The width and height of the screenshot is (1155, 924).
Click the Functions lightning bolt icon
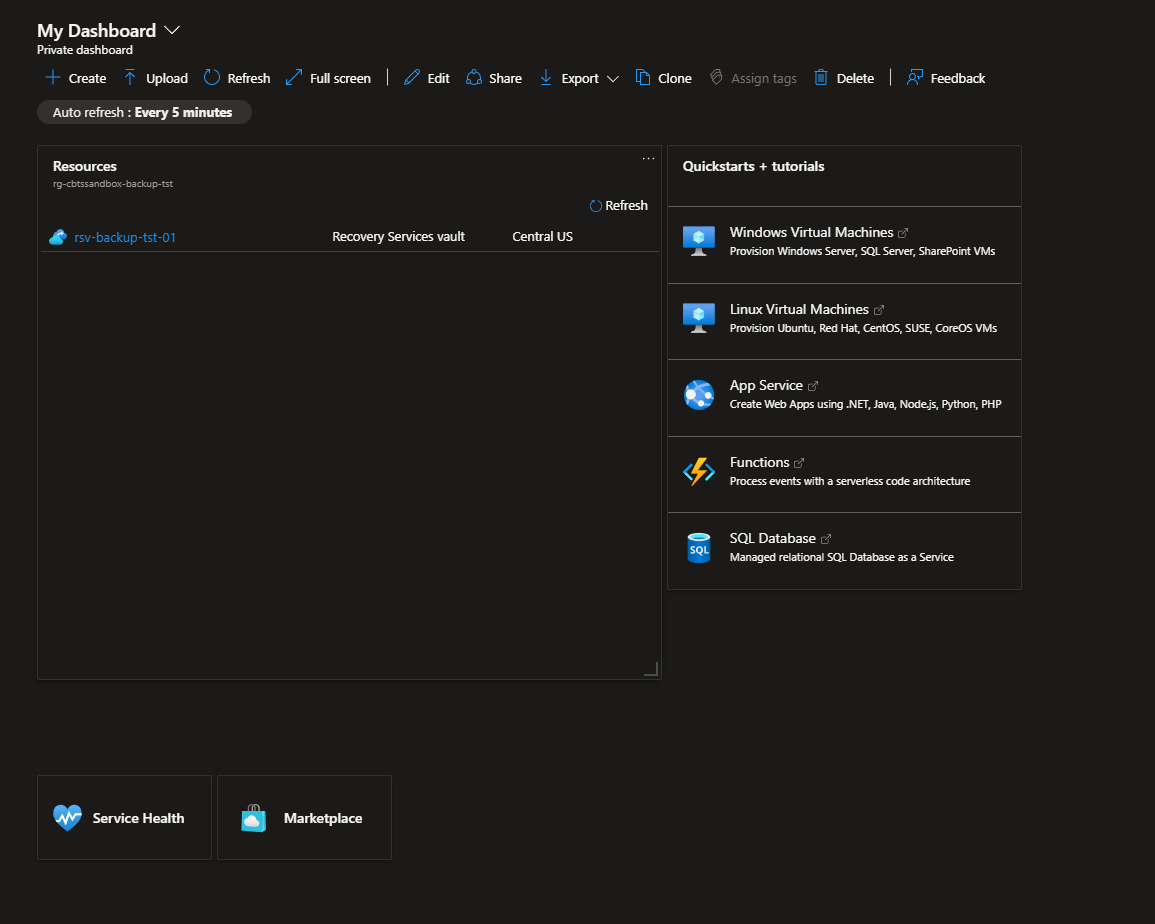[x=699, y=472]
